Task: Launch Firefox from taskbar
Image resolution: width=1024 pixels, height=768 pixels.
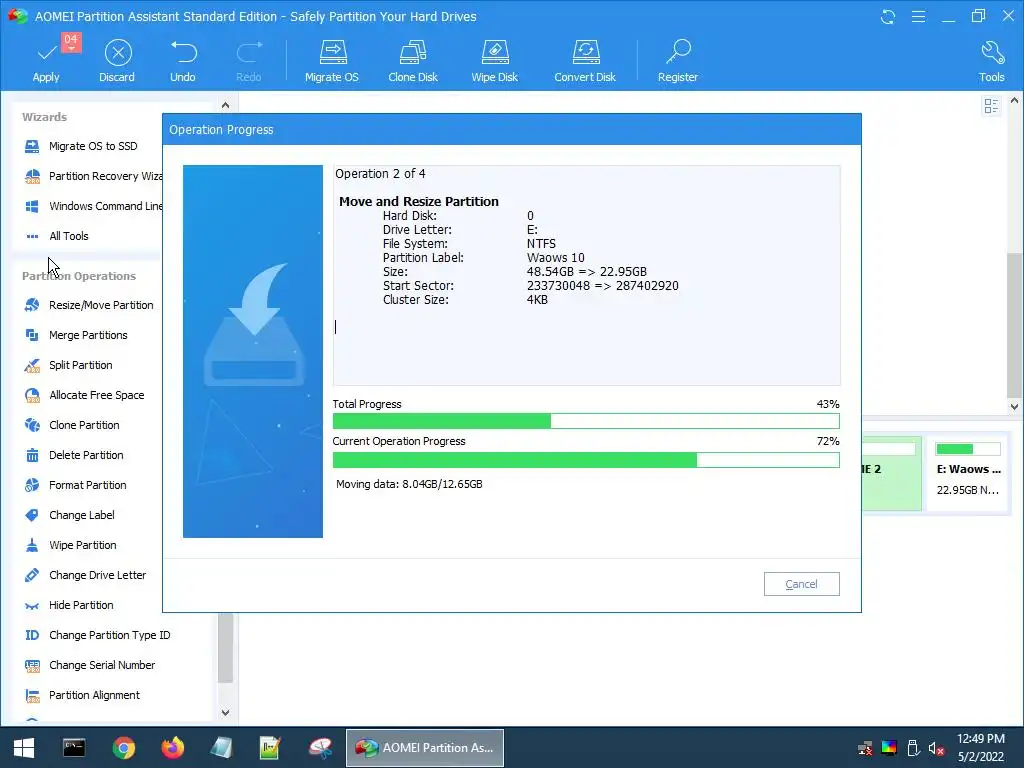Action: click(172, 748)
